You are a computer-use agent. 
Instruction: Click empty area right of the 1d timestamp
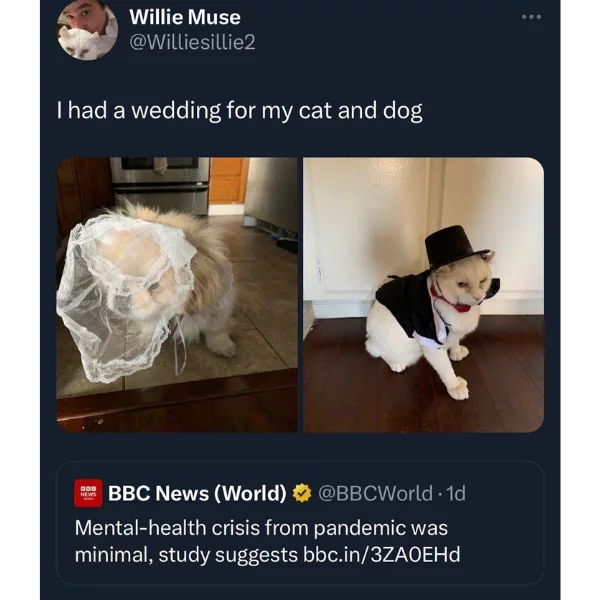tap(505, 493)
